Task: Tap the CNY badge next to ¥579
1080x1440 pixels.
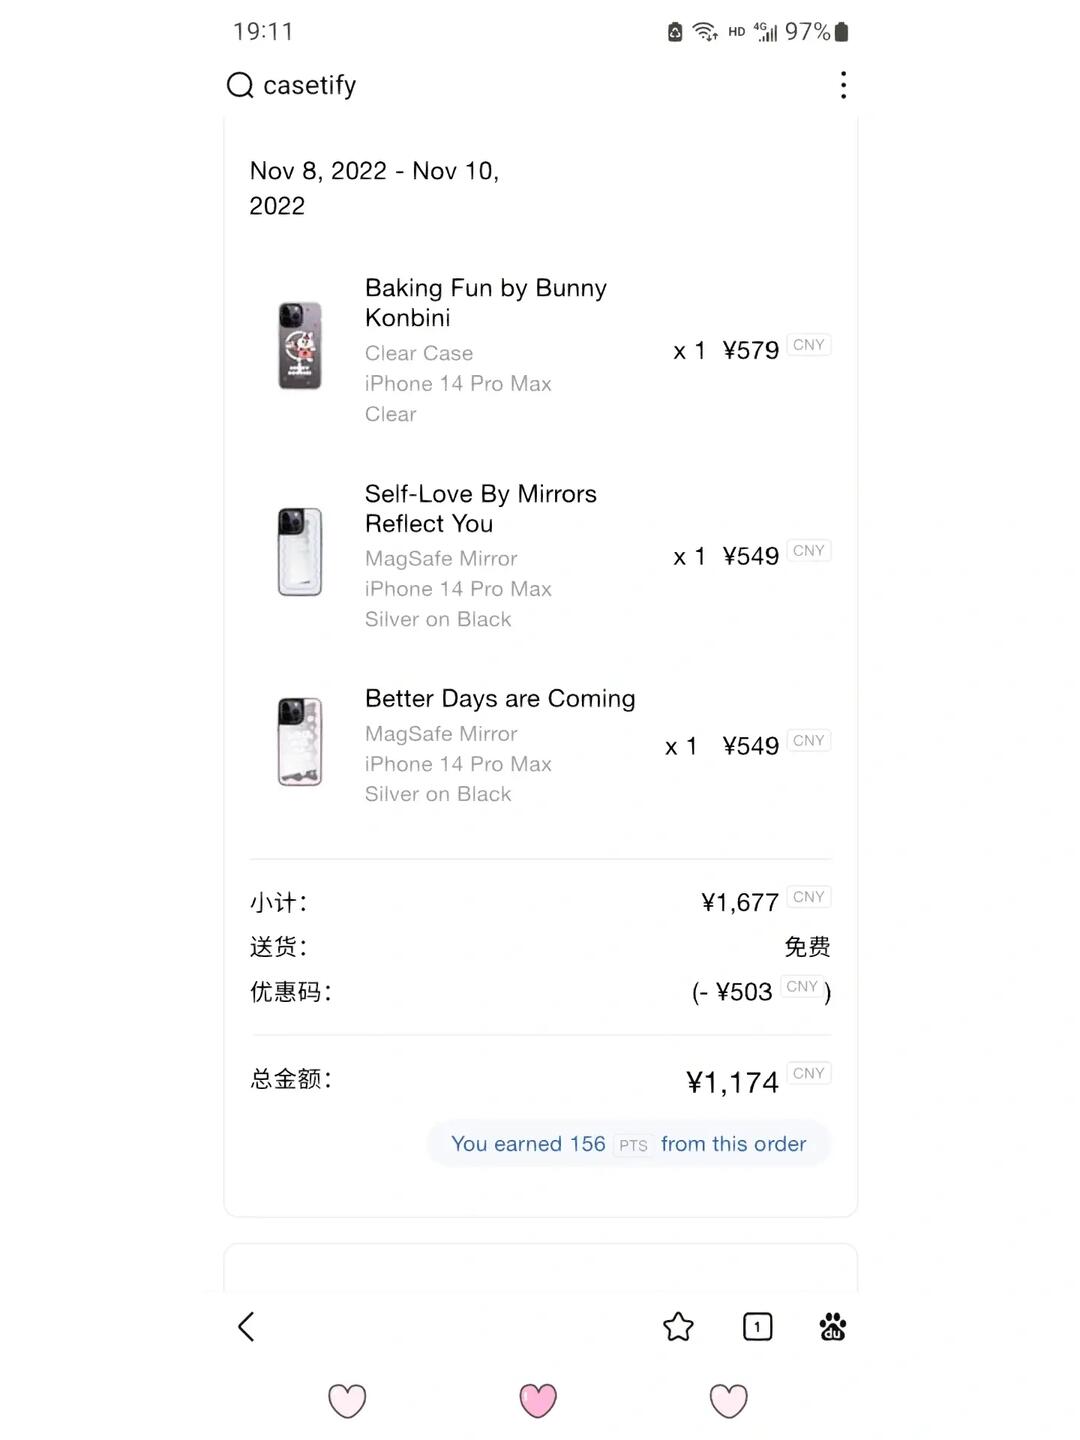Action: click(x=808, y=345)
